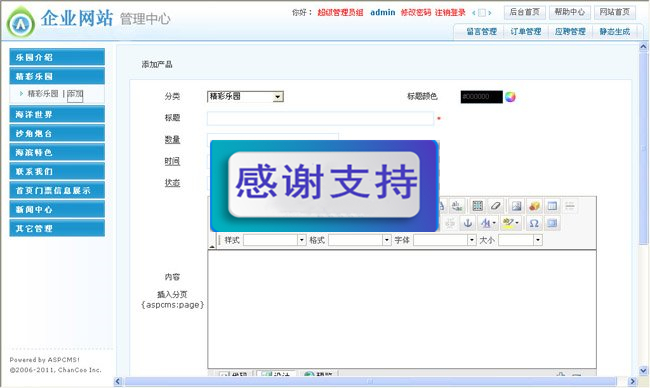
Task: Click the right arrow in header bar
Action: [x=490, y=13]
